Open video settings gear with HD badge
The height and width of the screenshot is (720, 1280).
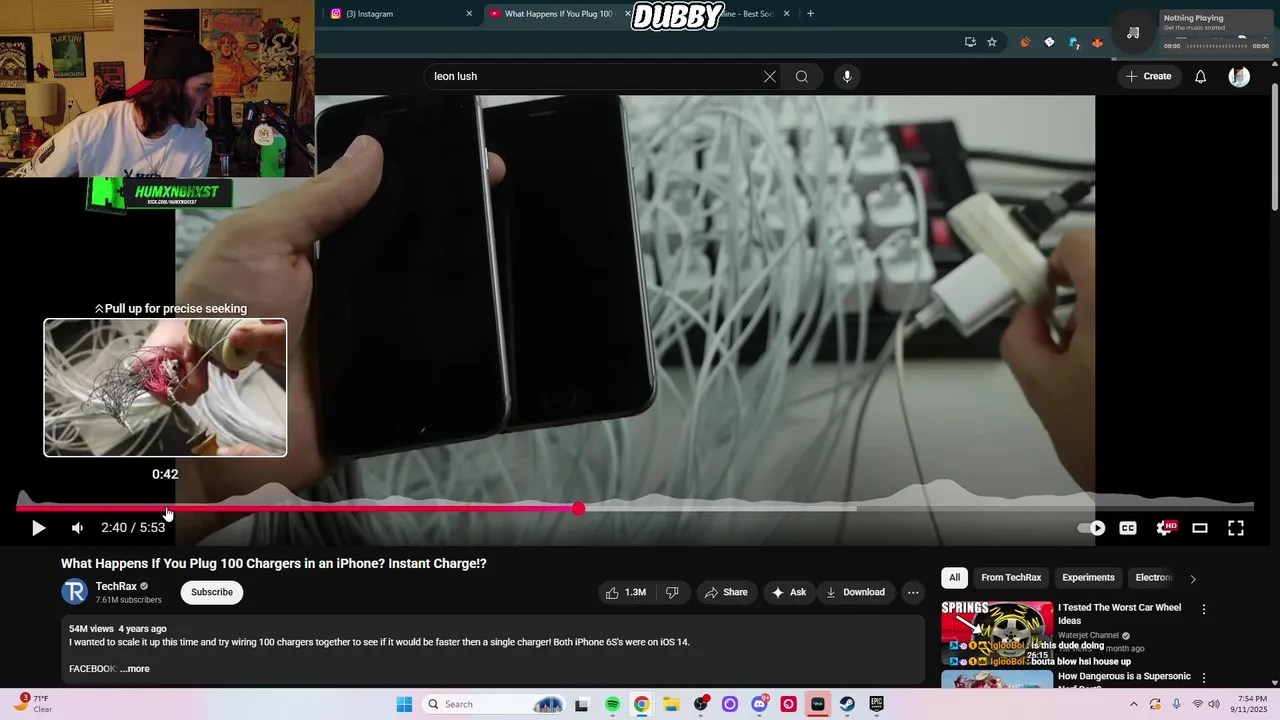pyautogui.click(x=1165, y=528)
